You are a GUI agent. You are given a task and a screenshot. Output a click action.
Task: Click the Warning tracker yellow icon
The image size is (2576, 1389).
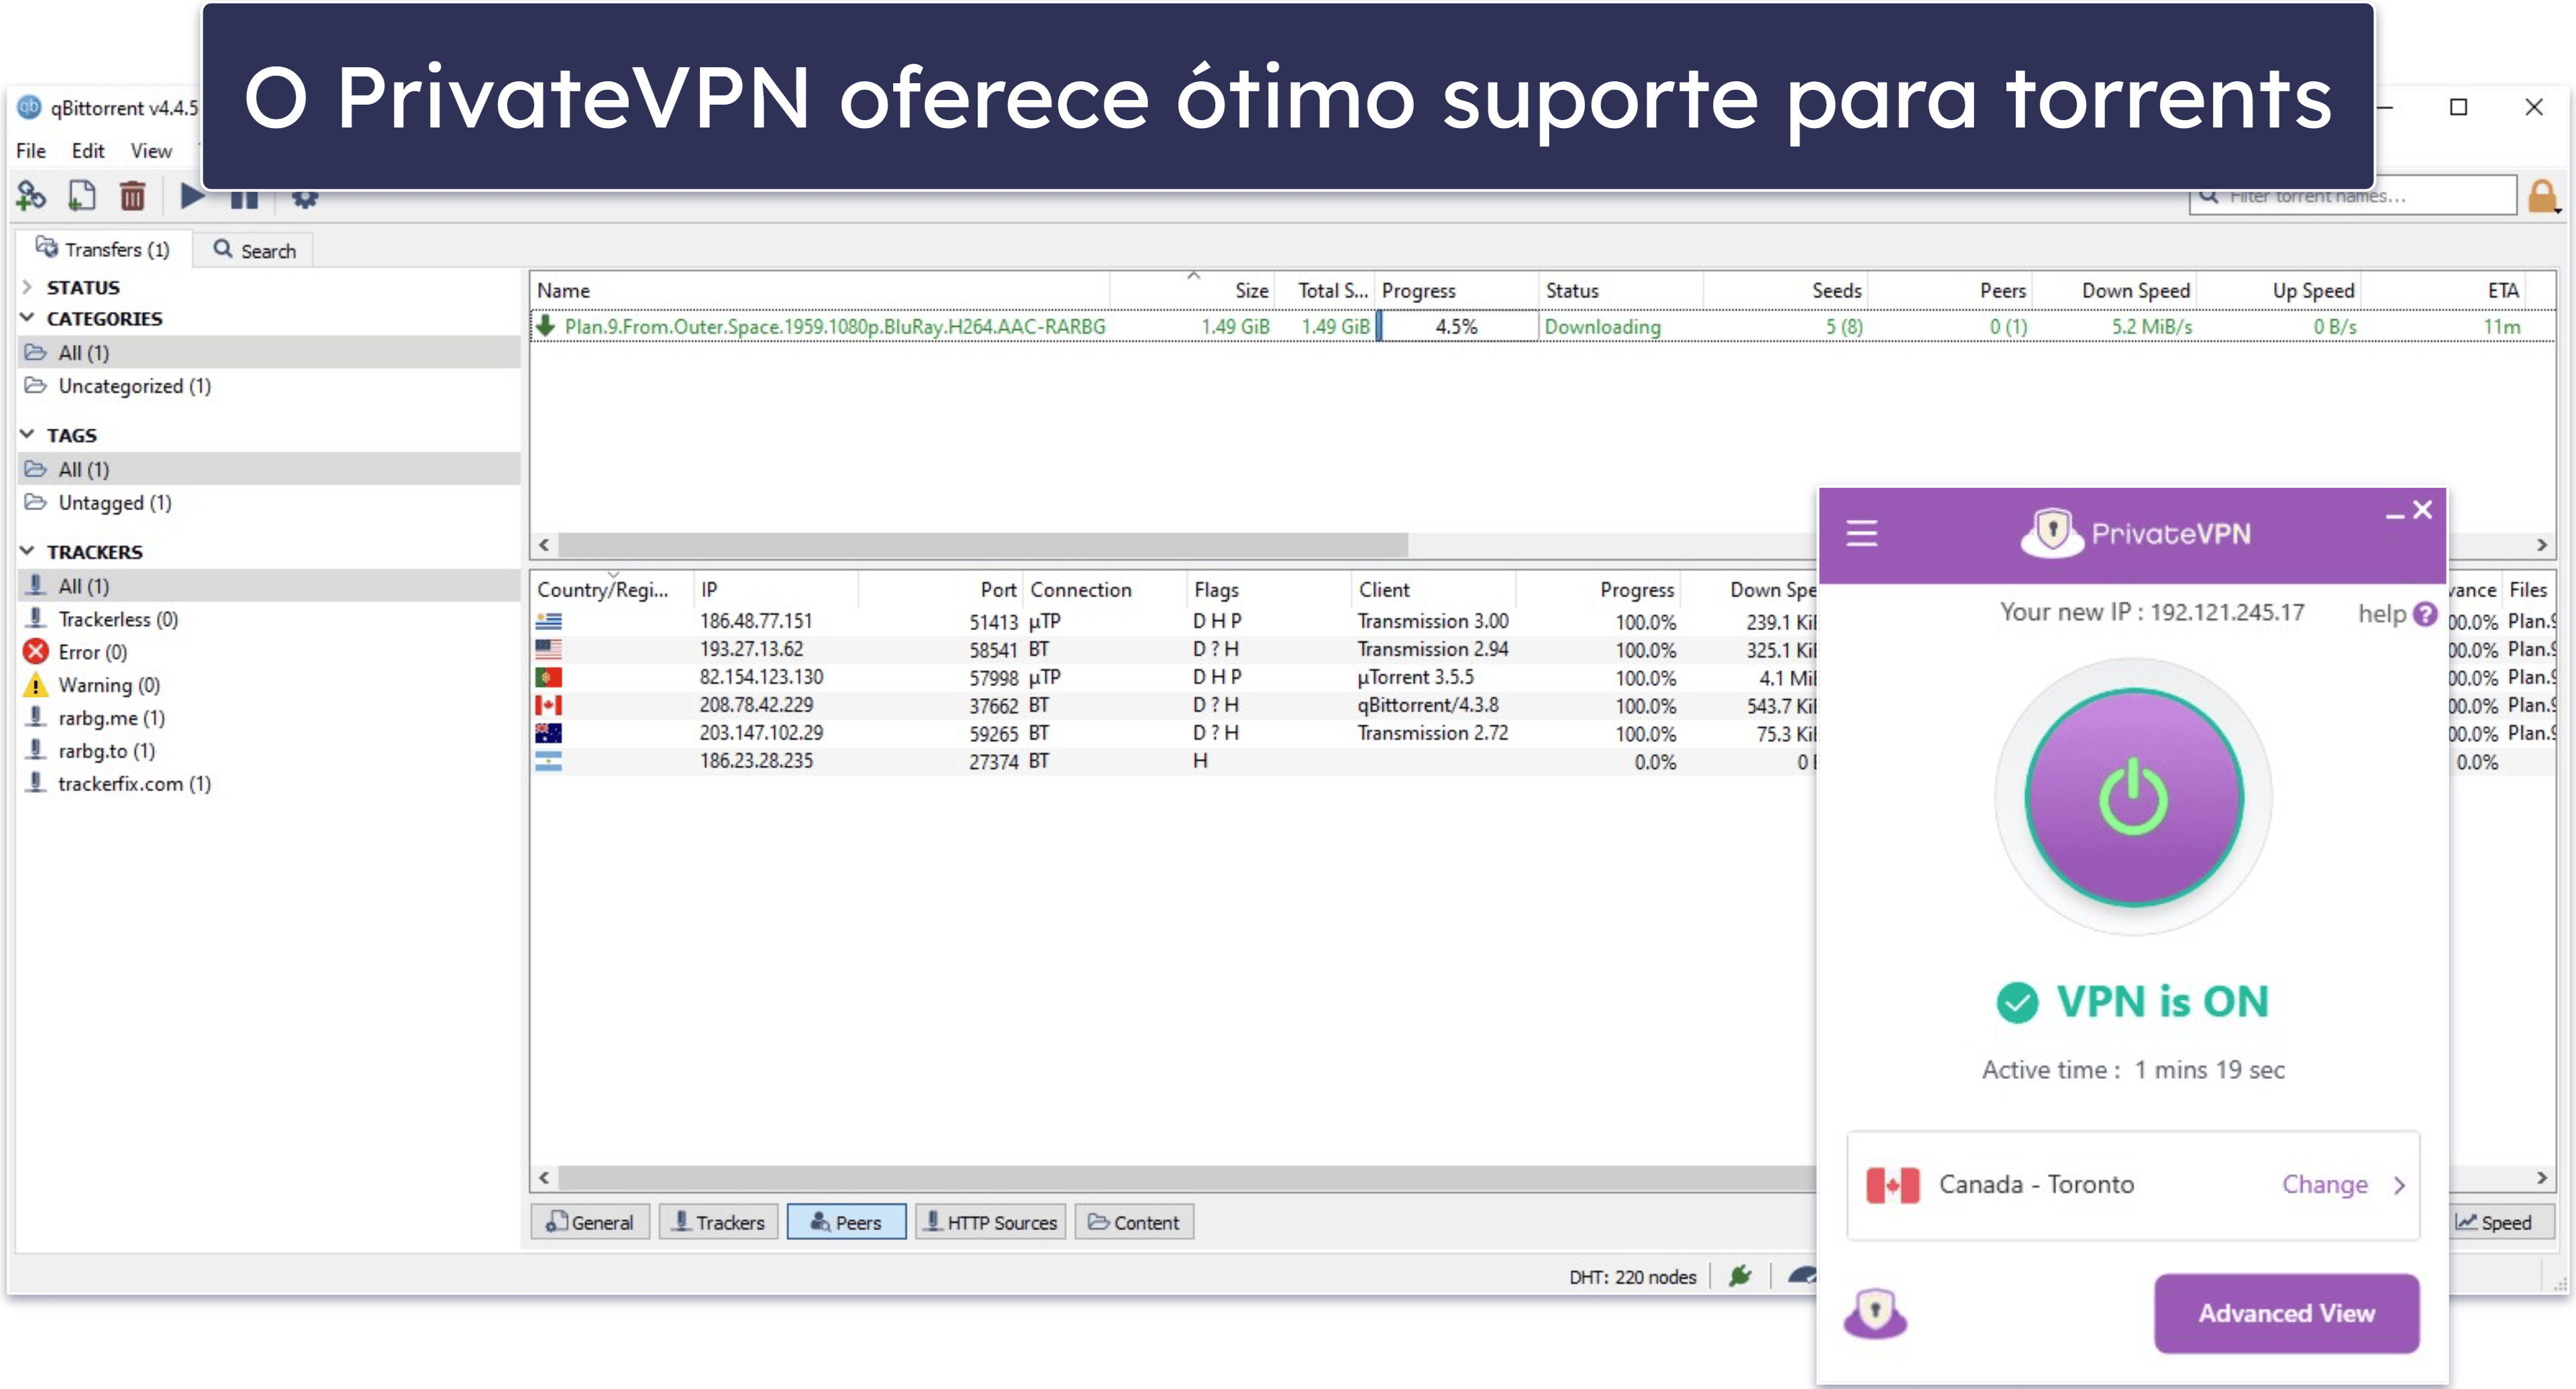tap(36, 685)
